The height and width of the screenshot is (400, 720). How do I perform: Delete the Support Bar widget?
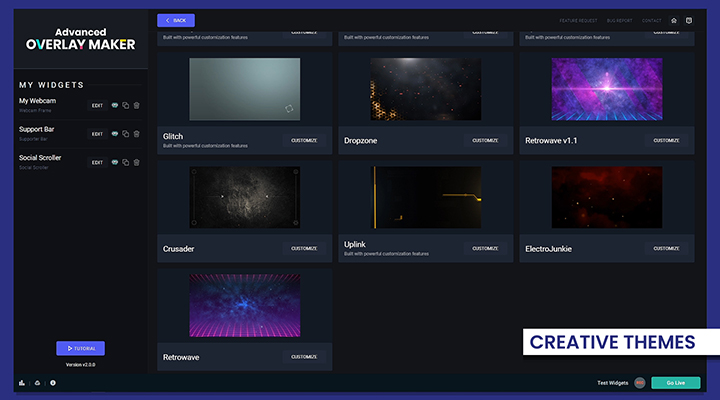(x=137, y=134)
